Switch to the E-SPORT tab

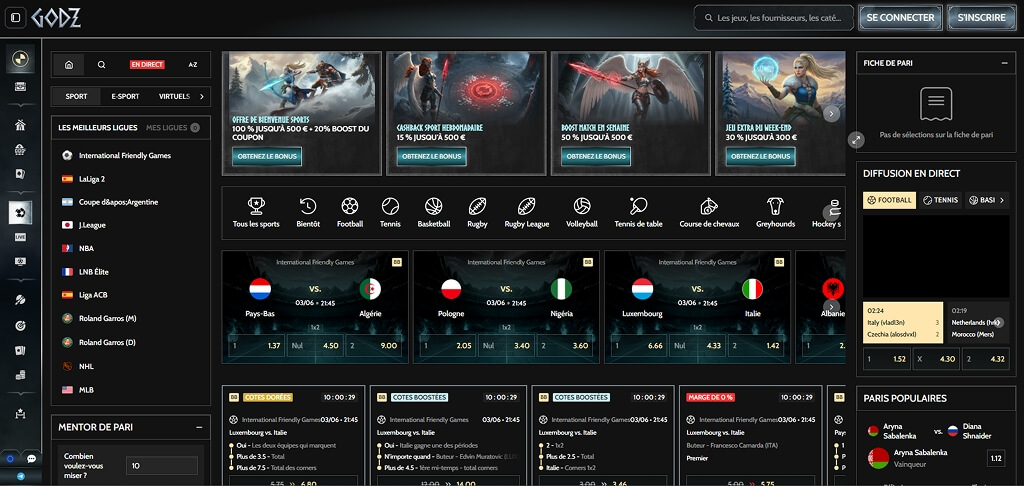(125, 97)
